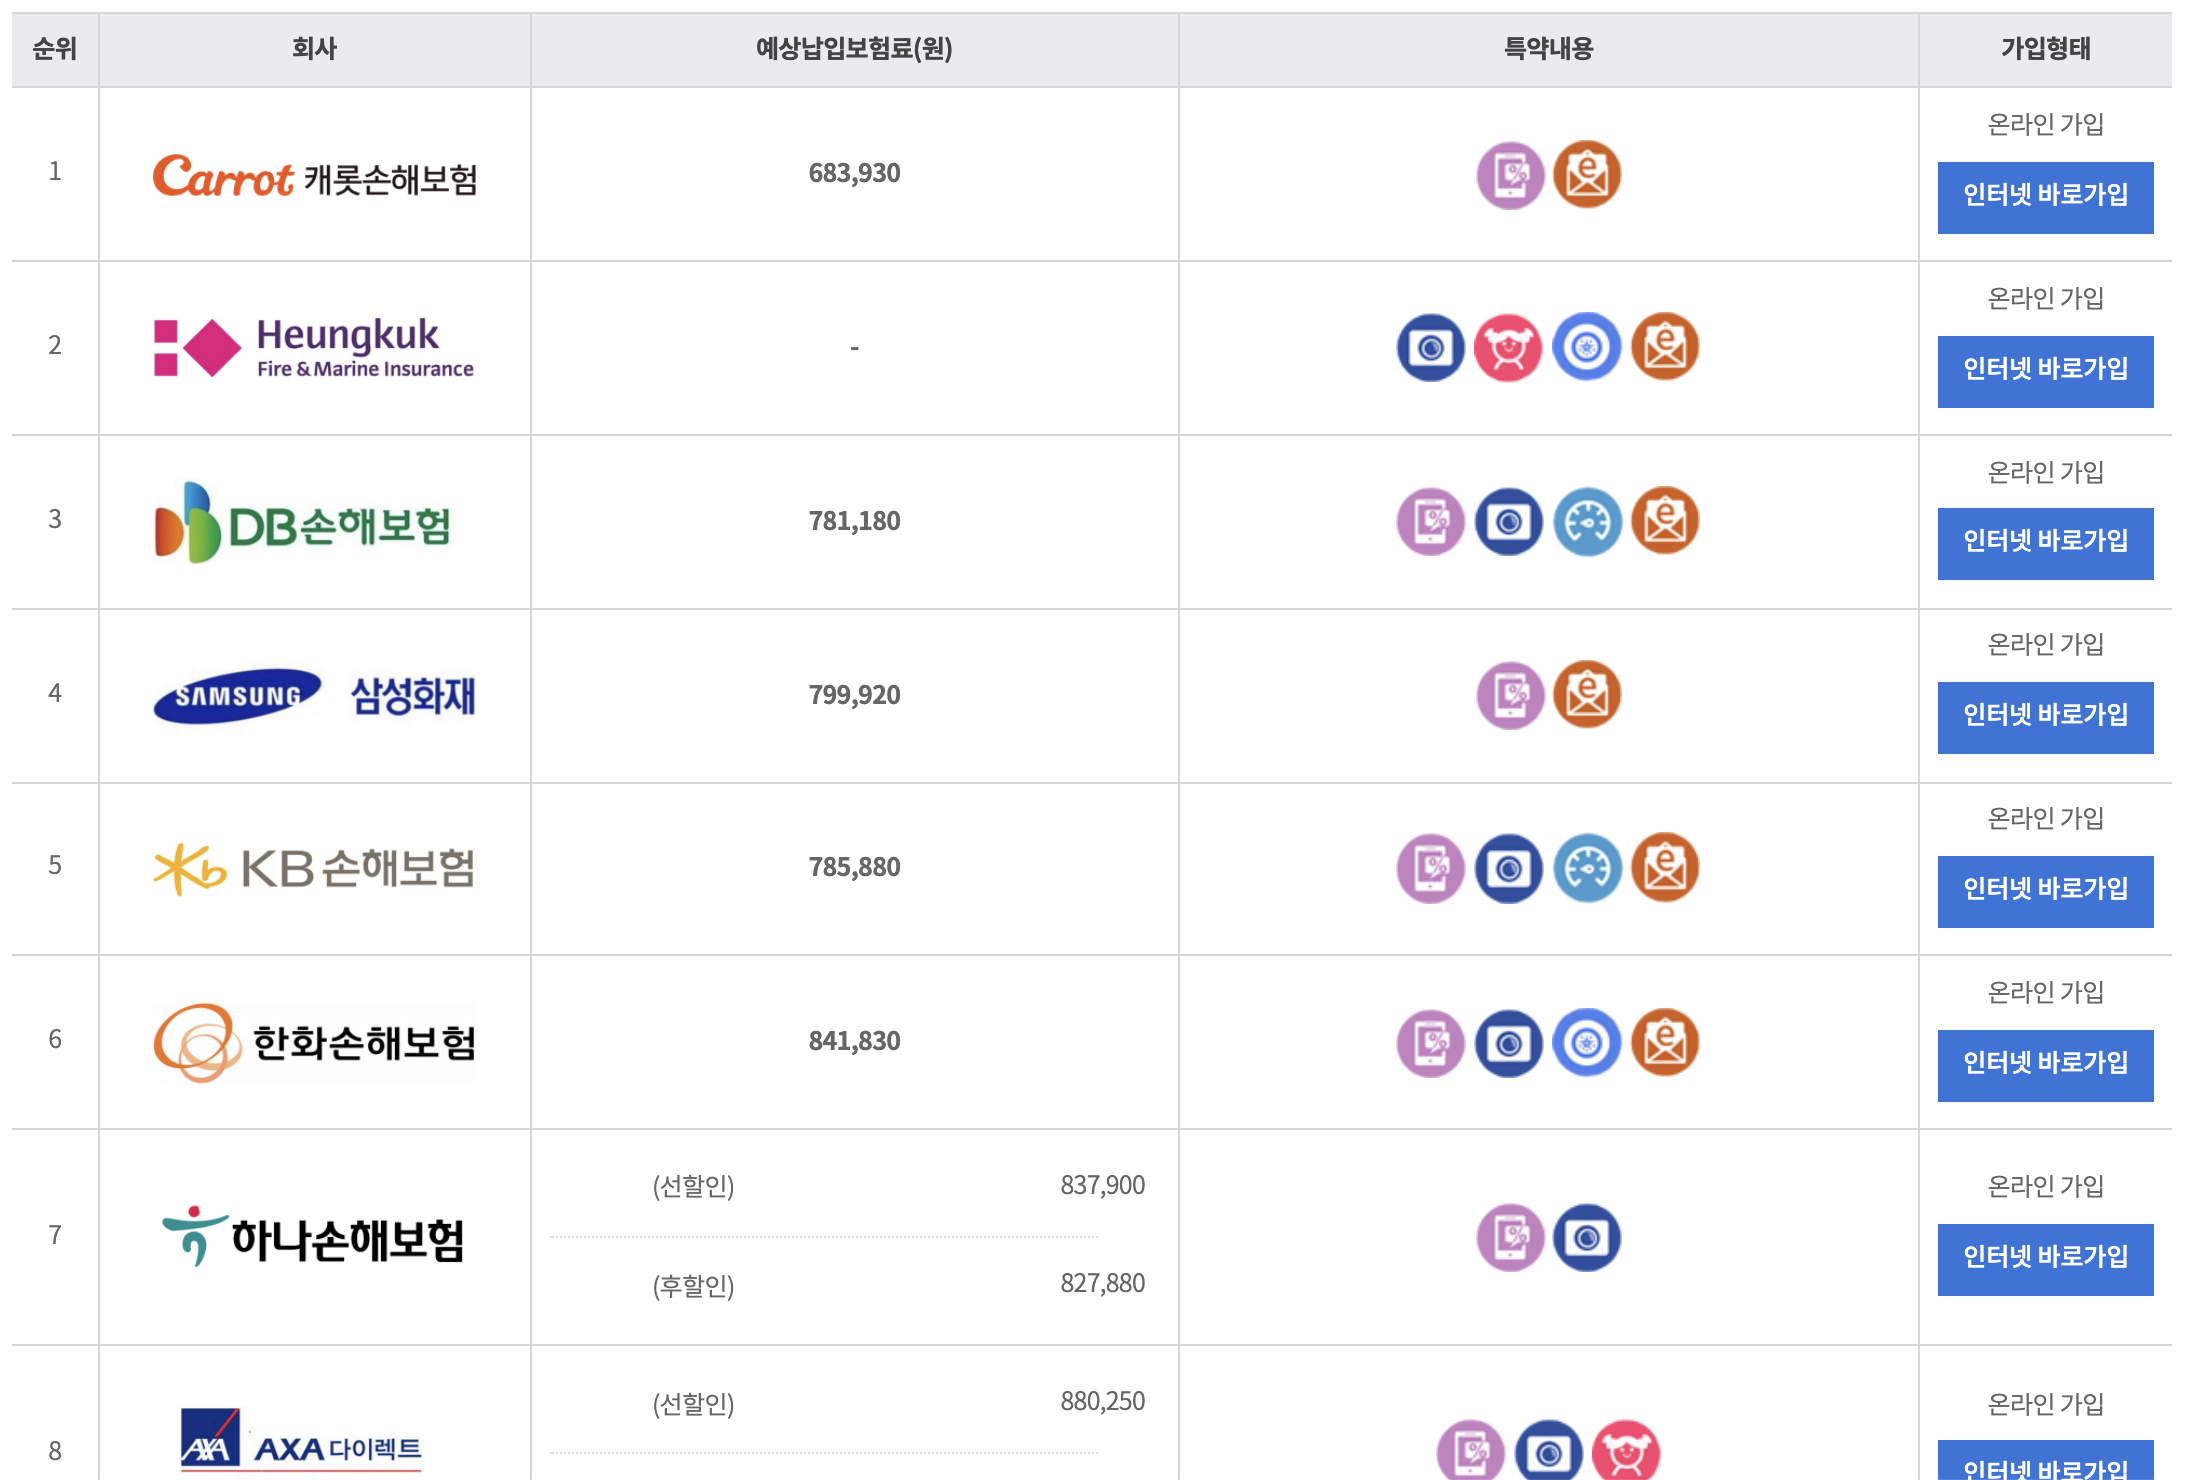Click AXA다이렉트 row pink baby face icon
Screen dimensions: 2188x1480
(1626, 1452)
